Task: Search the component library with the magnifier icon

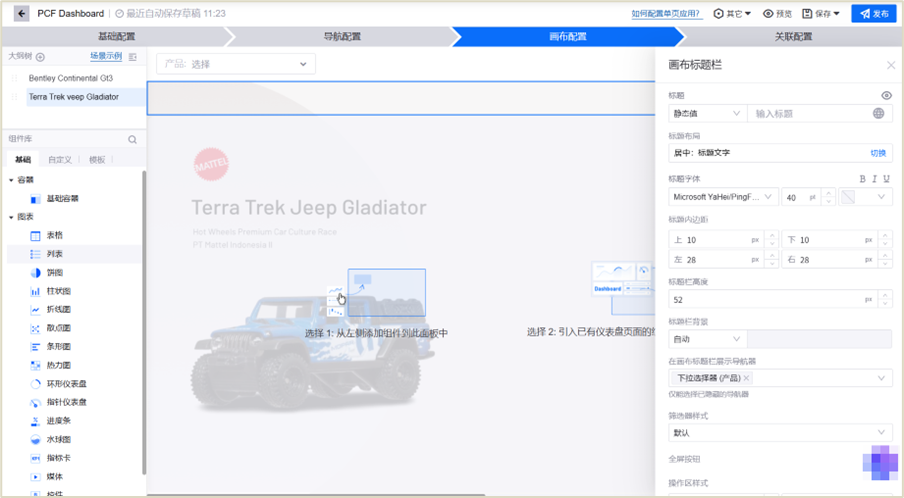Action: (x=132, y=140)
